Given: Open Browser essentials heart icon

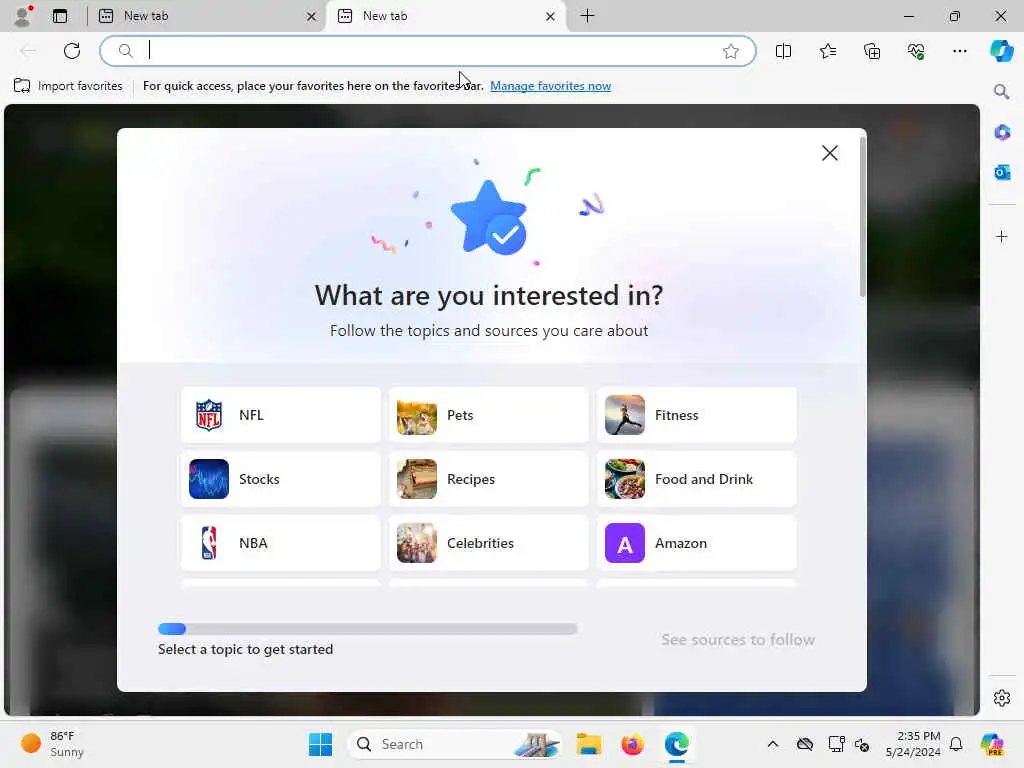Looking at the screenshot, I should (x=916, y=51).
